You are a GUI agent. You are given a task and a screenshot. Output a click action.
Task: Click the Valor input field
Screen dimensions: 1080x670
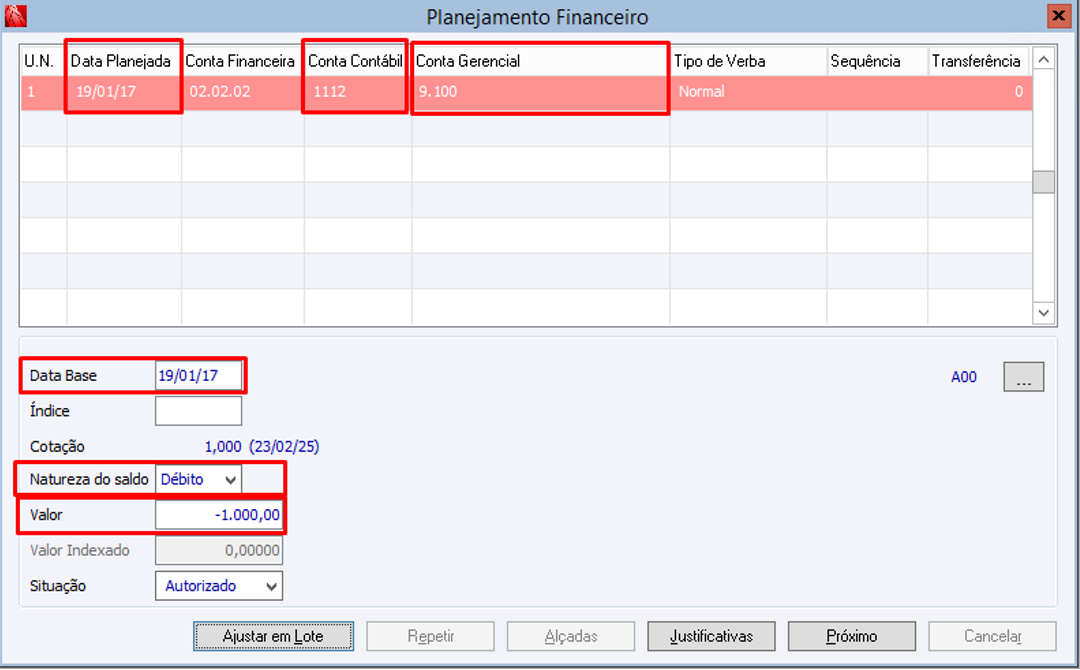[219, 515]
